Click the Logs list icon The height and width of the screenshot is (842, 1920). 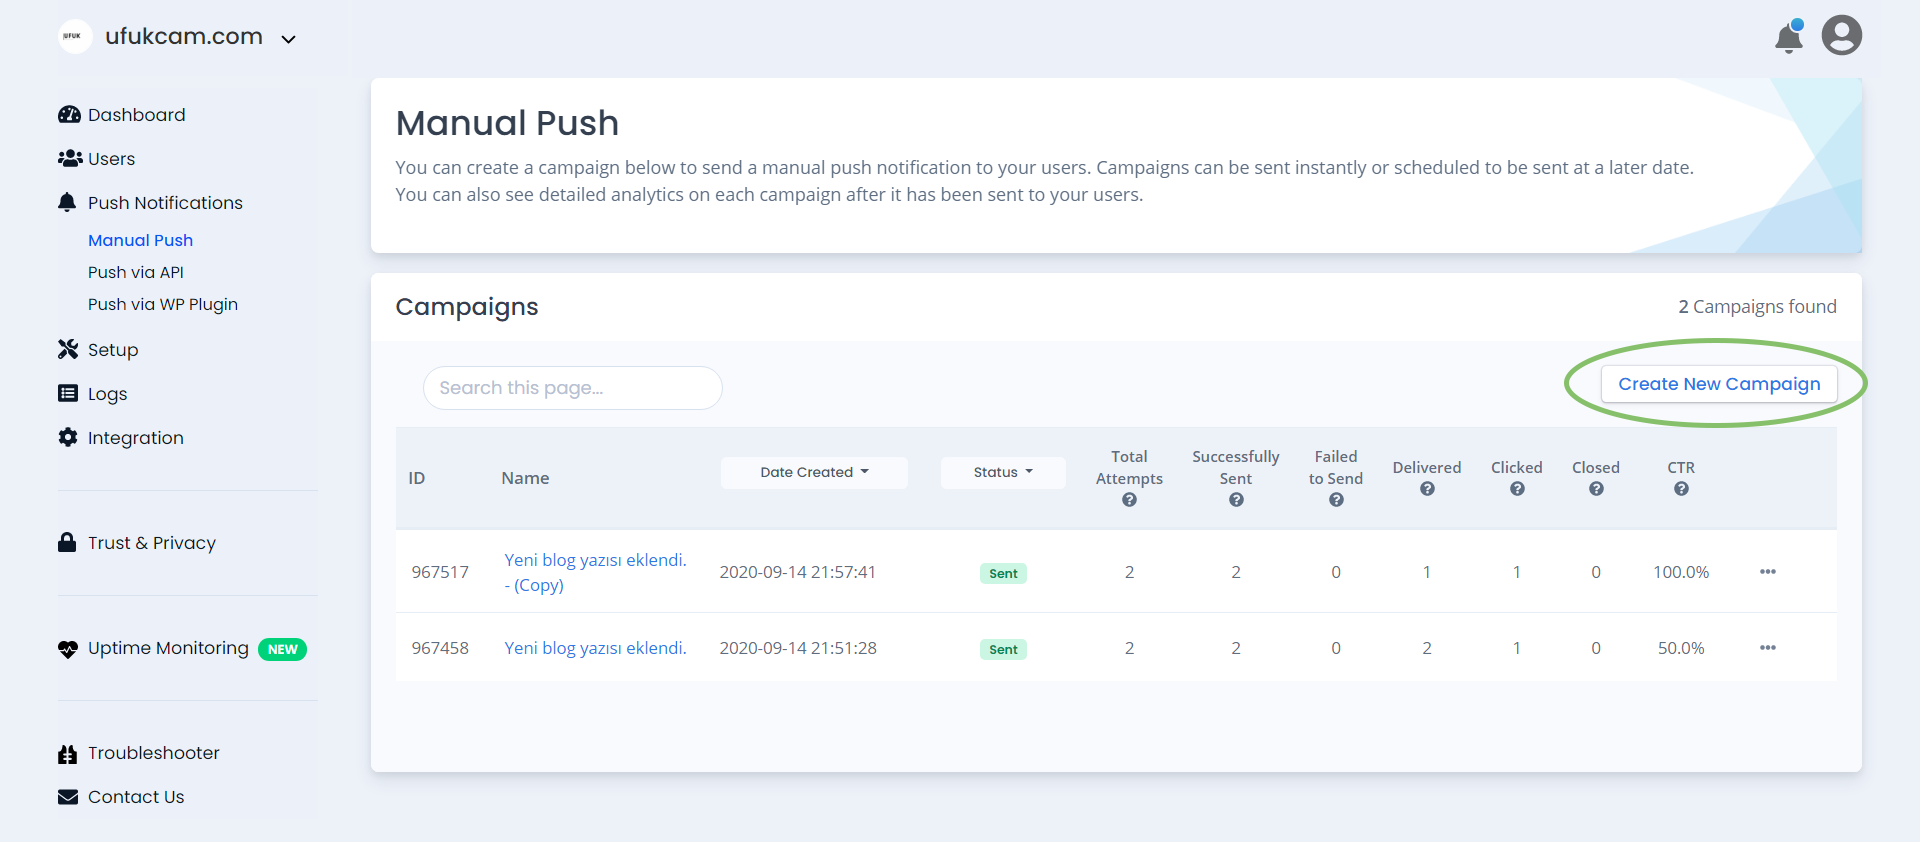(68, 393)
